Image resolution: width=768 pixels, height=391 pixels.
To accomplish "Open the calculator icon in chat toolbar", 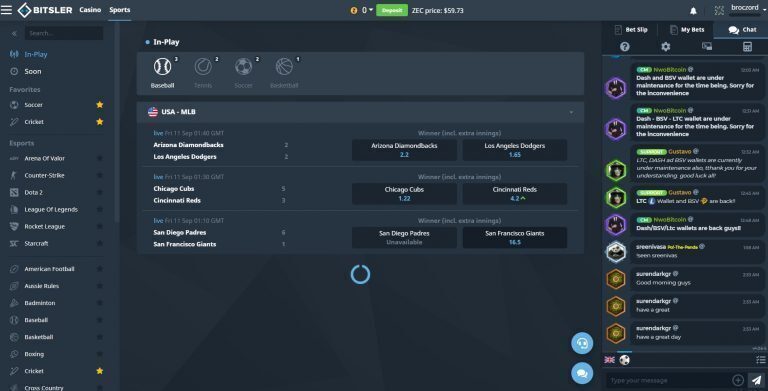I will [747, 47].
